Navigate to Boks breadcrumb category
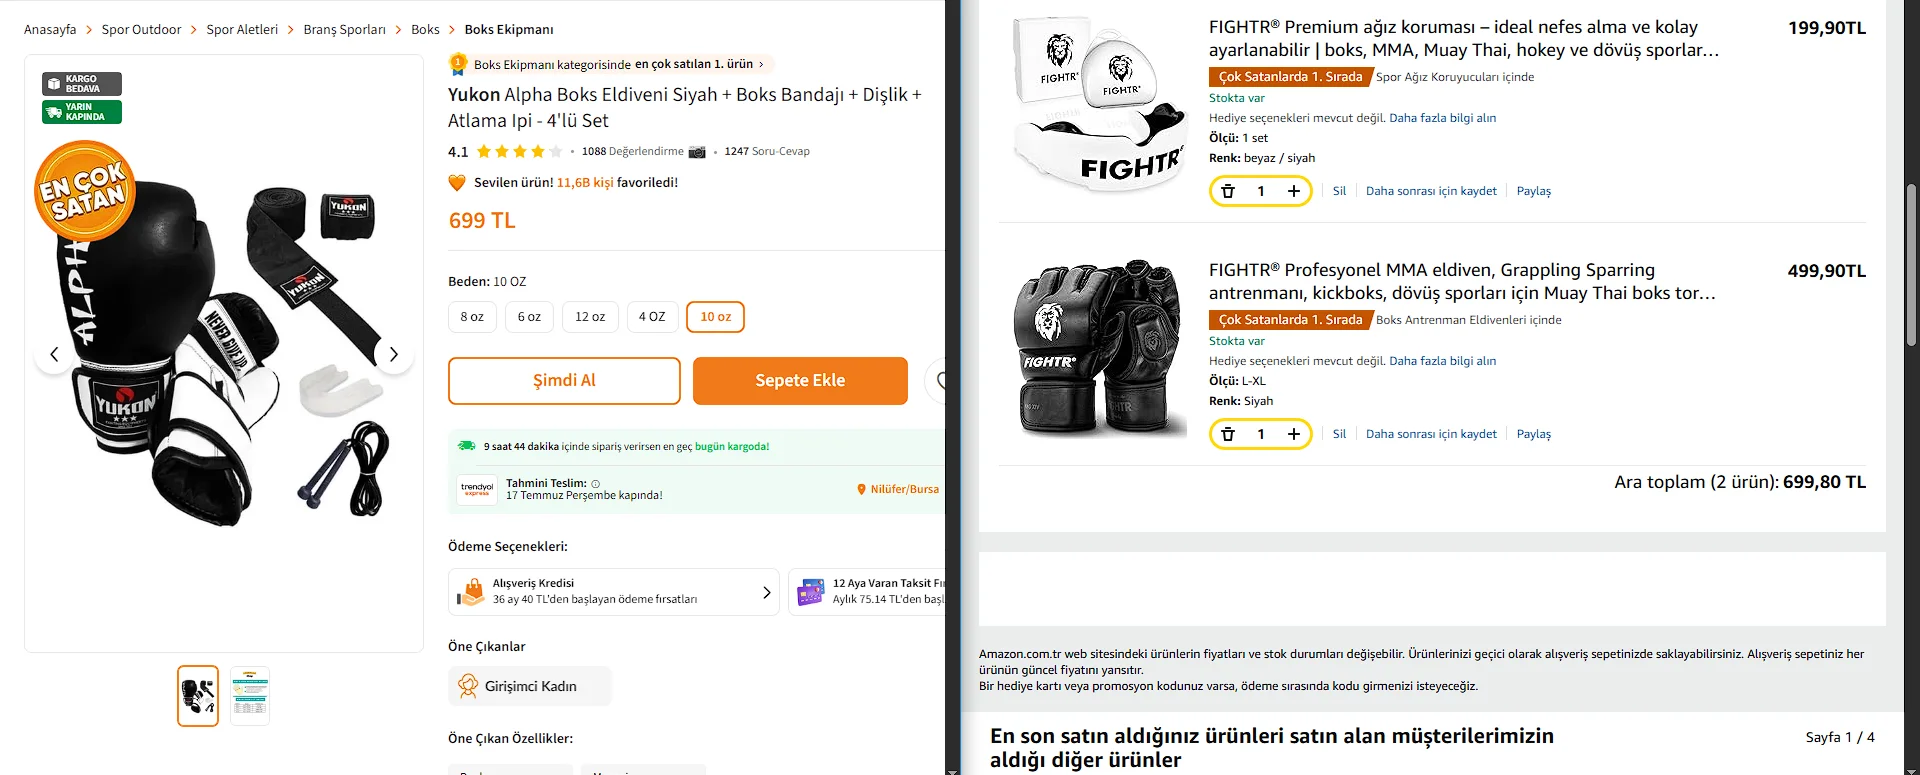1920x775 pixels. (425, 30)
